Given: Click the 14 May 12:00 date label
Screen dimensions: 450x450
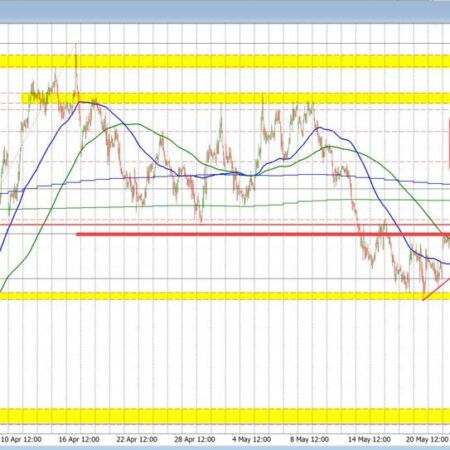Looking at the screenshot, I should coord(369,439).
